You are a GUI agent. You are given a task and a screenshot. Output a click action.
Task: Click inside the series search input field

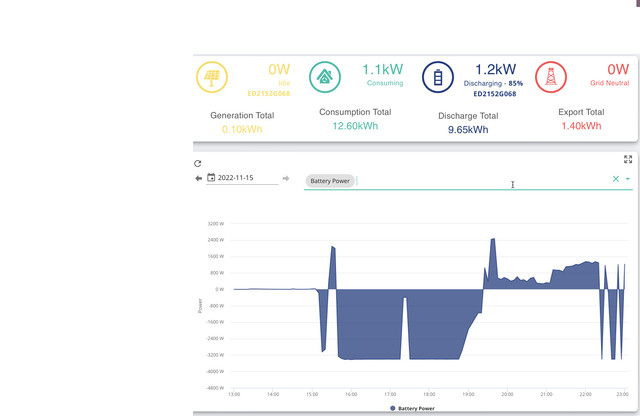coord(482,181)
